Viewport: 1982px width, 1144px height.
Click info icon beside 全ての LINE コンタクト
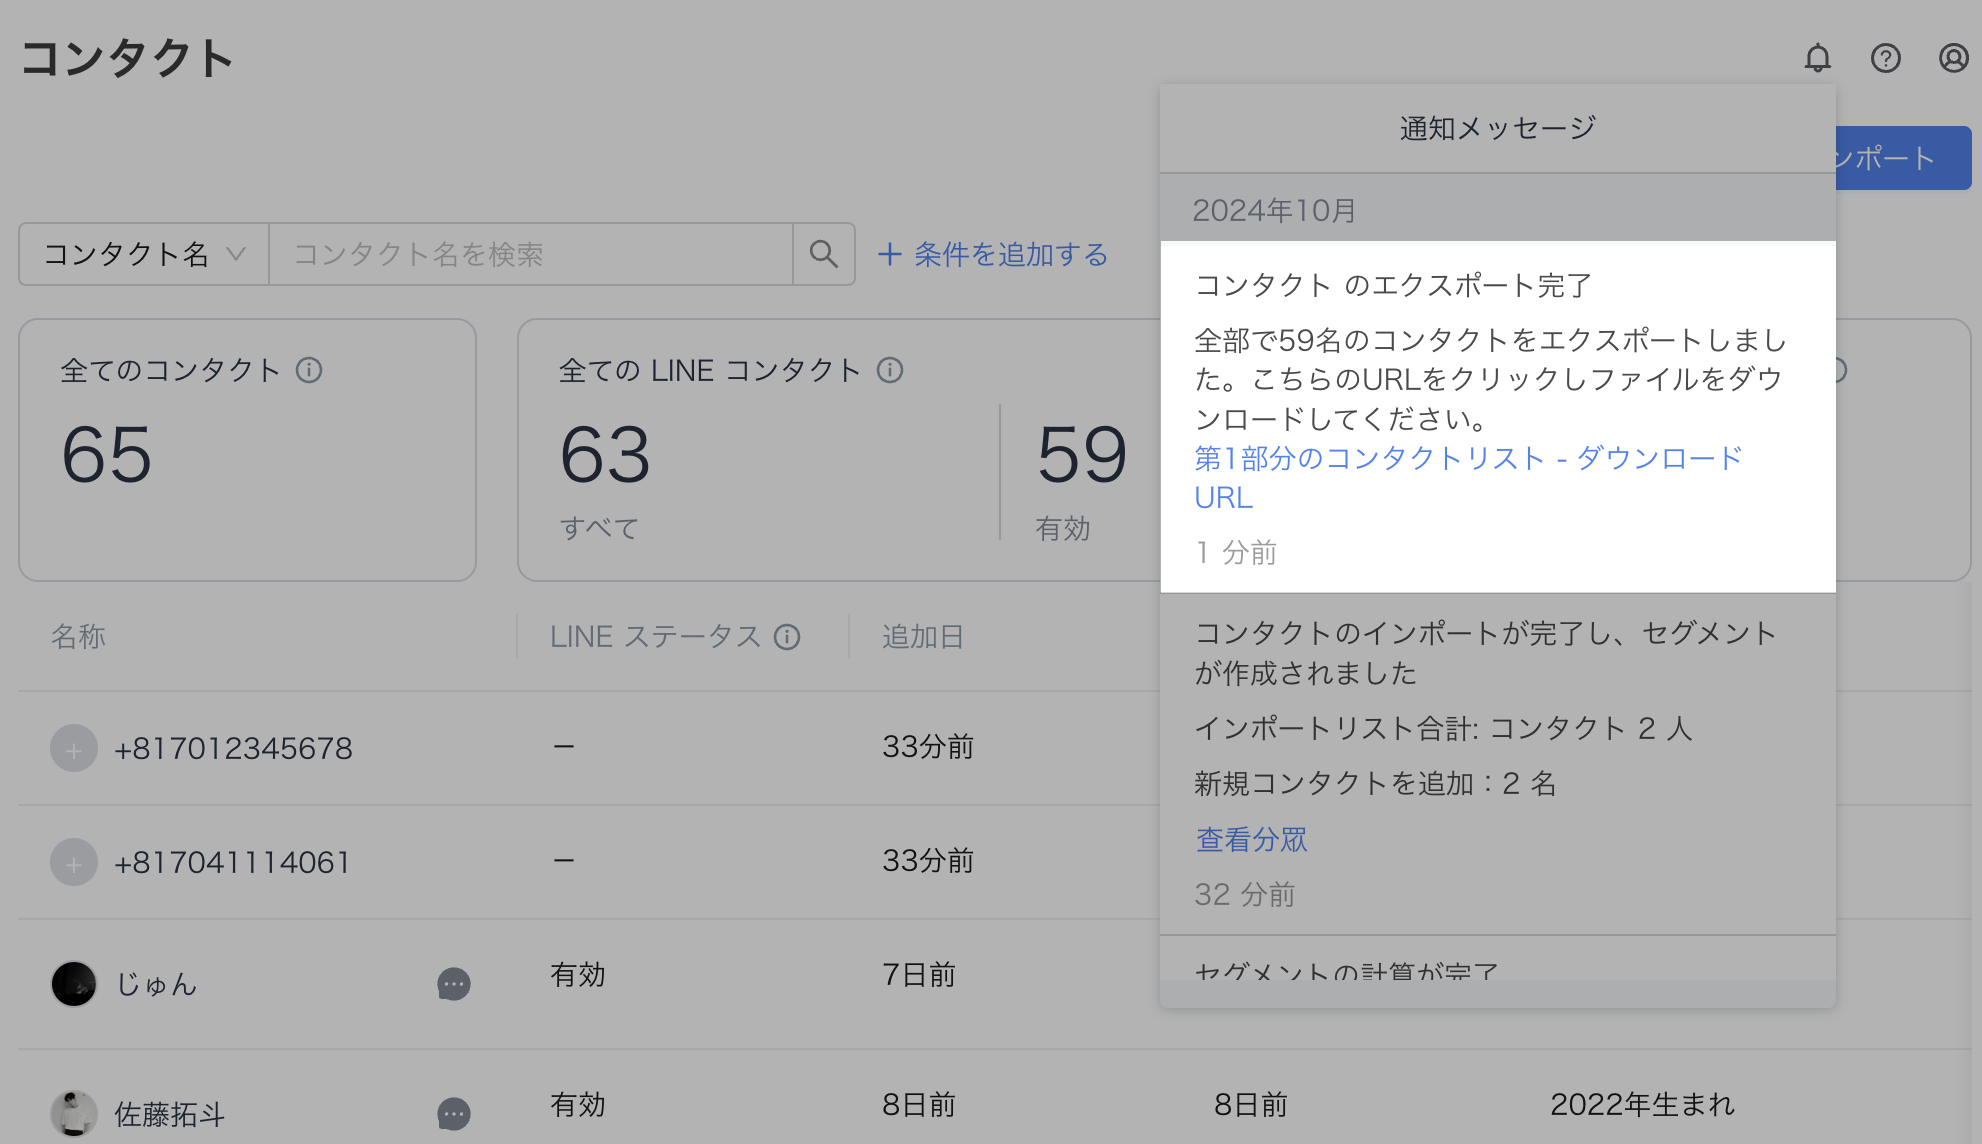click(x=889, y=370)
